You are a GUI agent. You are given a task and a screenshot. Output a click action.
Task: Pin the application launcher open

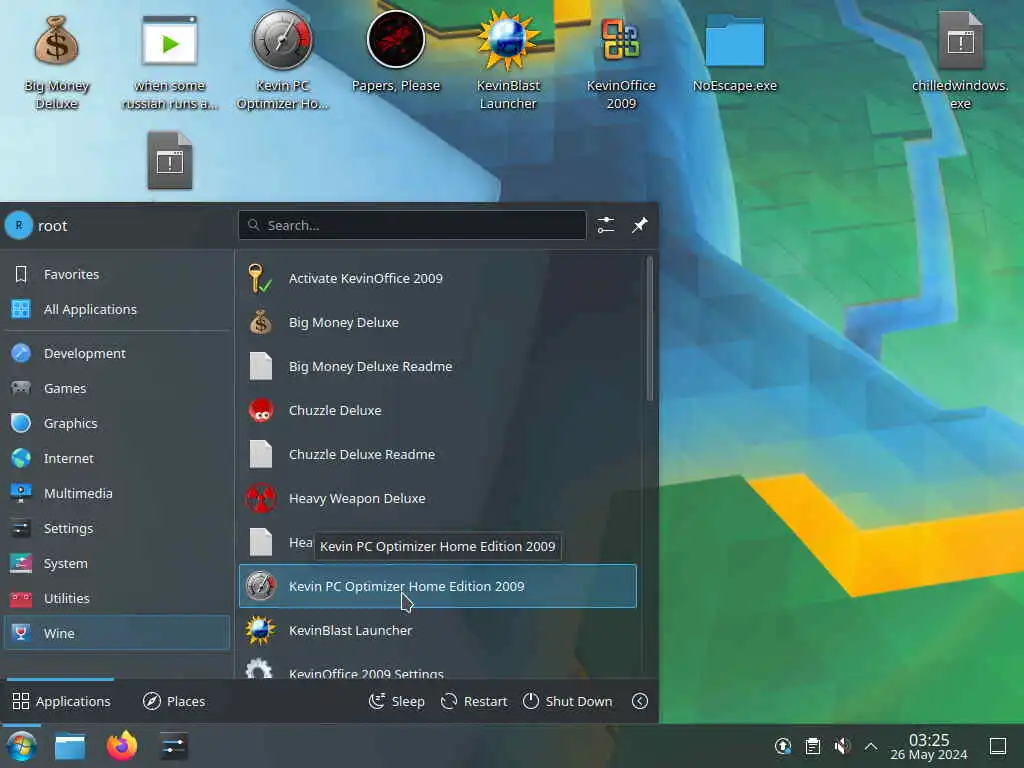point(639,225)
